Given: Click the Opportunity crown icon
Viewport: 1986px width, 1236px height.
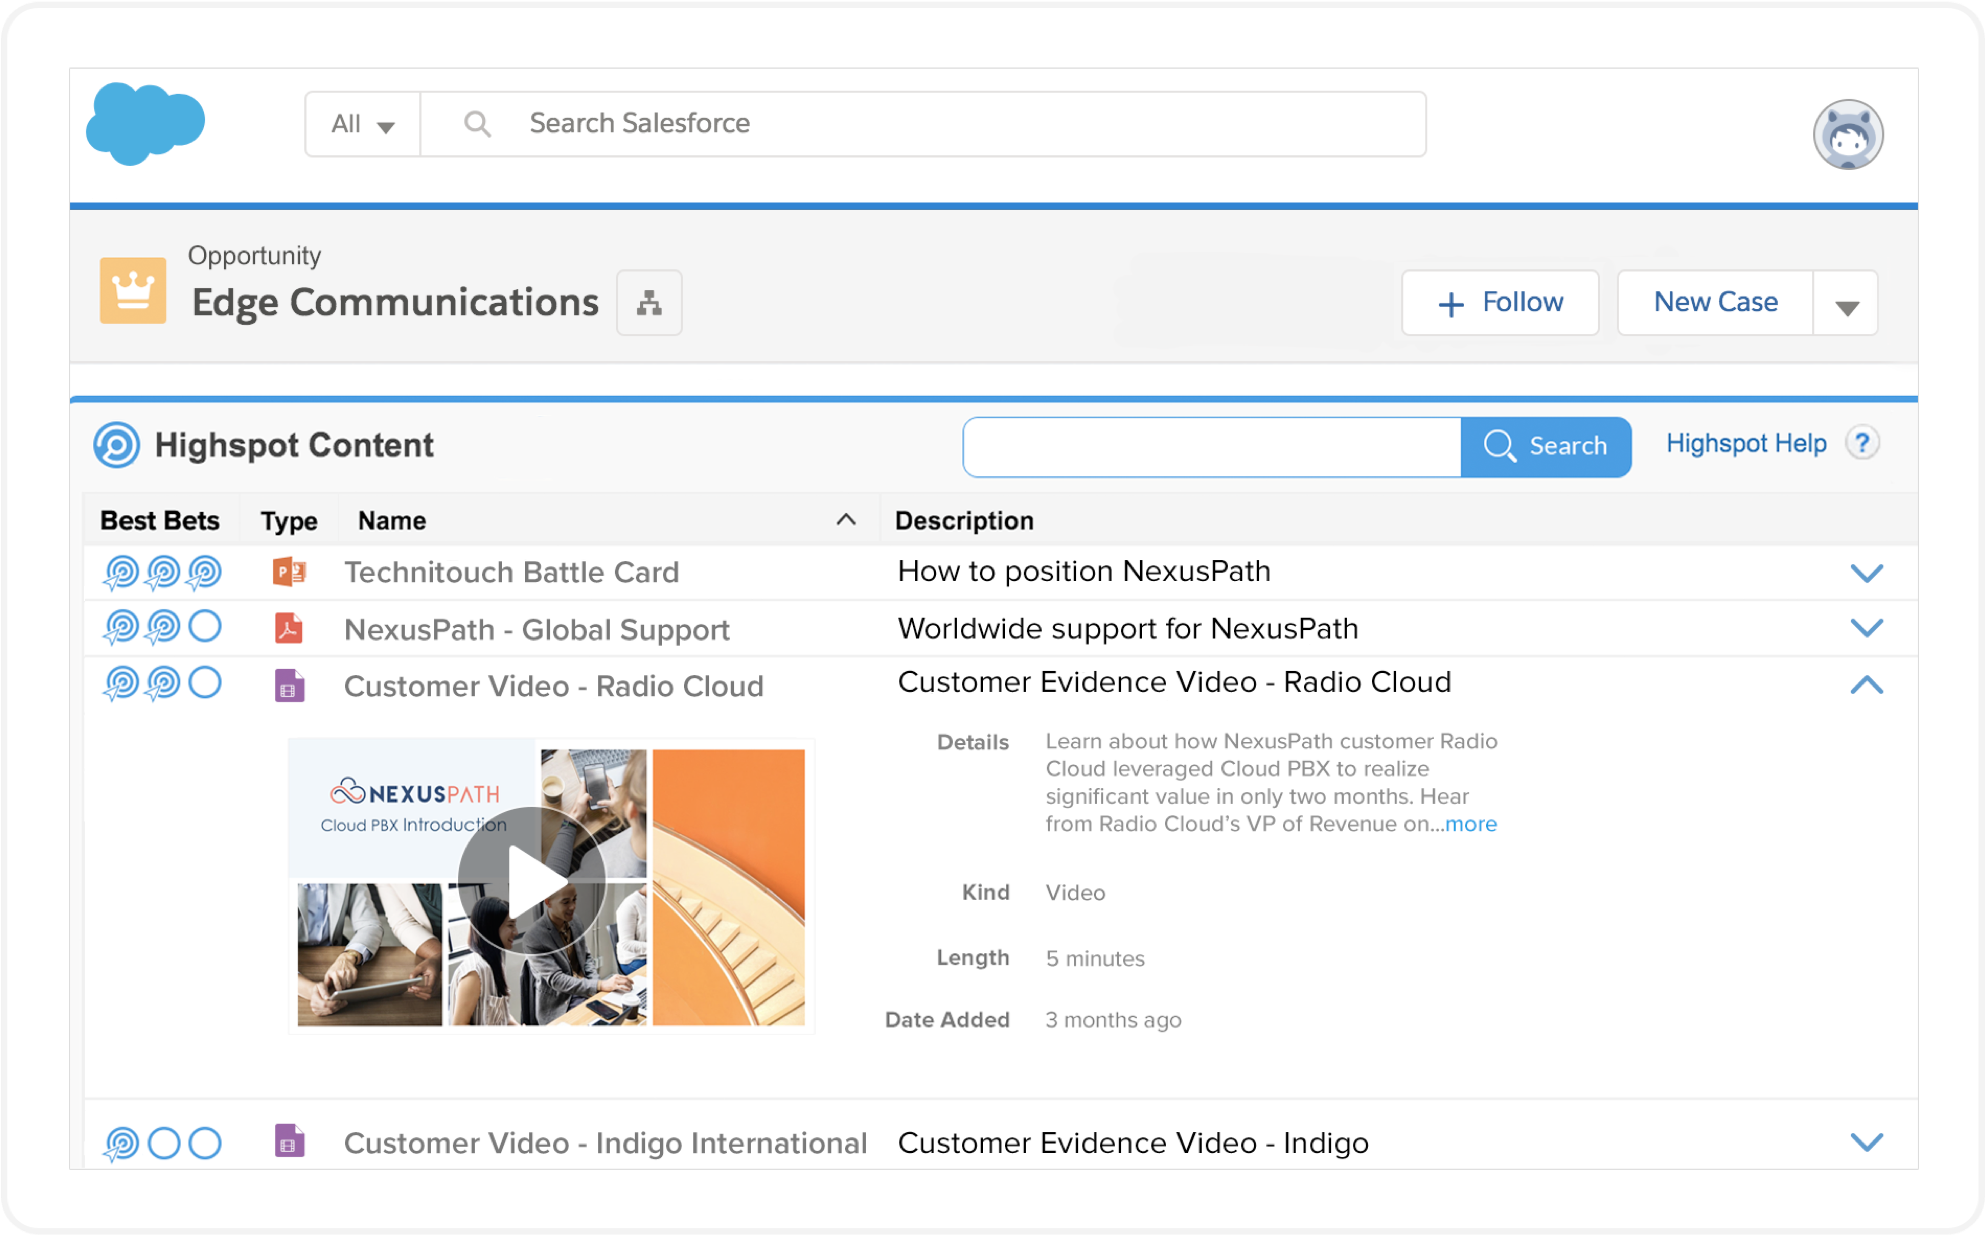Looking at the screenshot, I should (133, 291).
